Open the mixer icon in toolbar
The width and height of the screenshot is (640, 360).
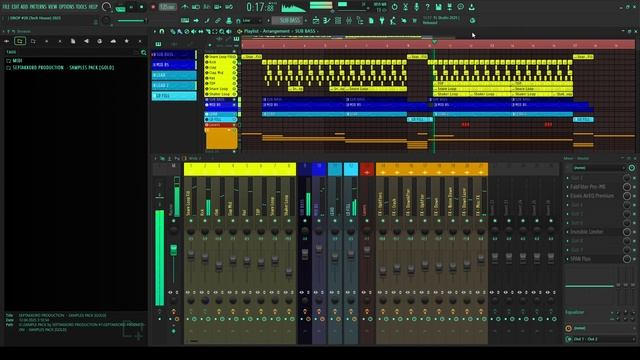coord(349,20)
